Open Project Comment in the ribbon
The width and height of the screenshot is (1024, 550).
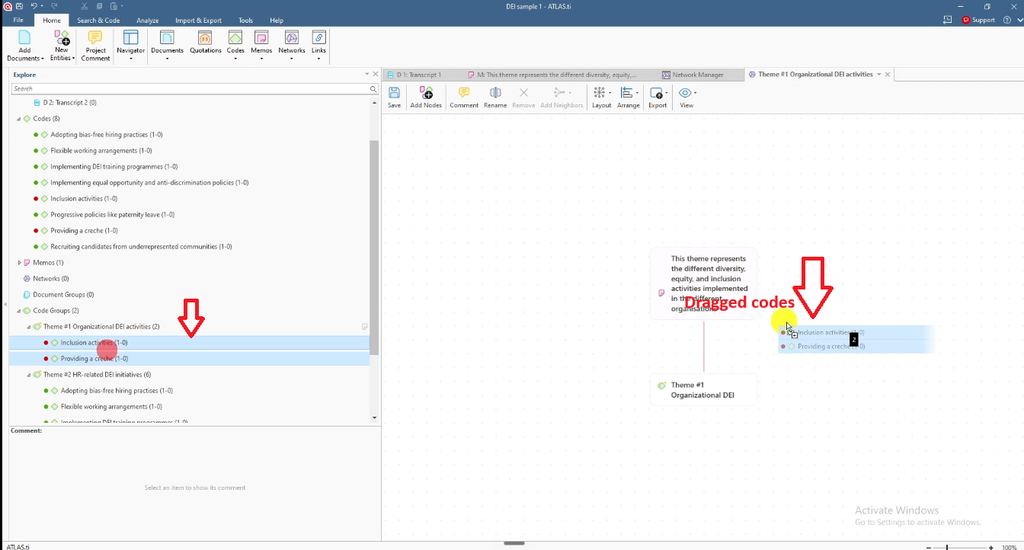point(95,45)
